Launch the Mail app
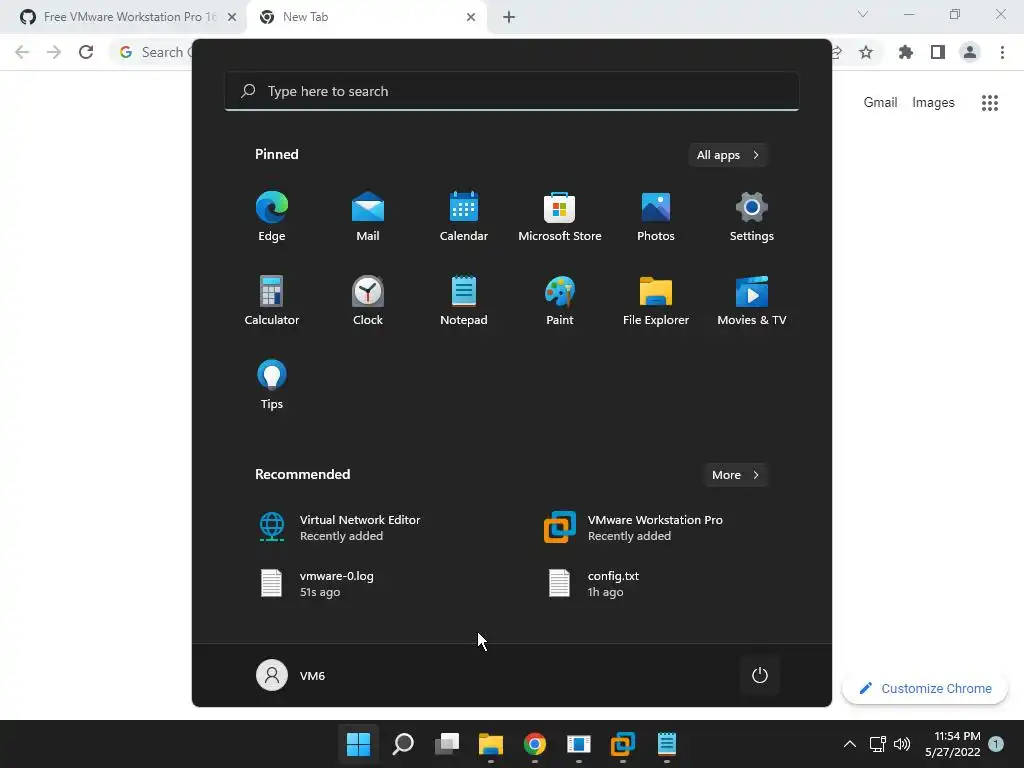Screen dimensions: 1024x768 coord(368,216)
